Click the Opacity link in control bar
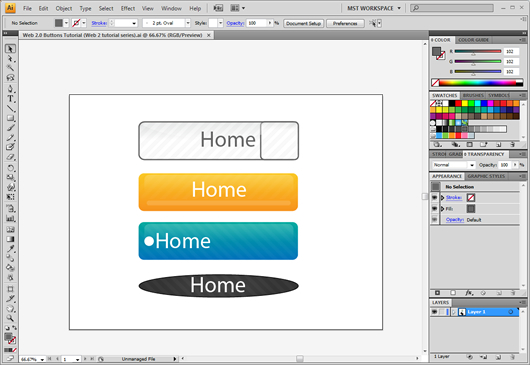 (235, 23)
